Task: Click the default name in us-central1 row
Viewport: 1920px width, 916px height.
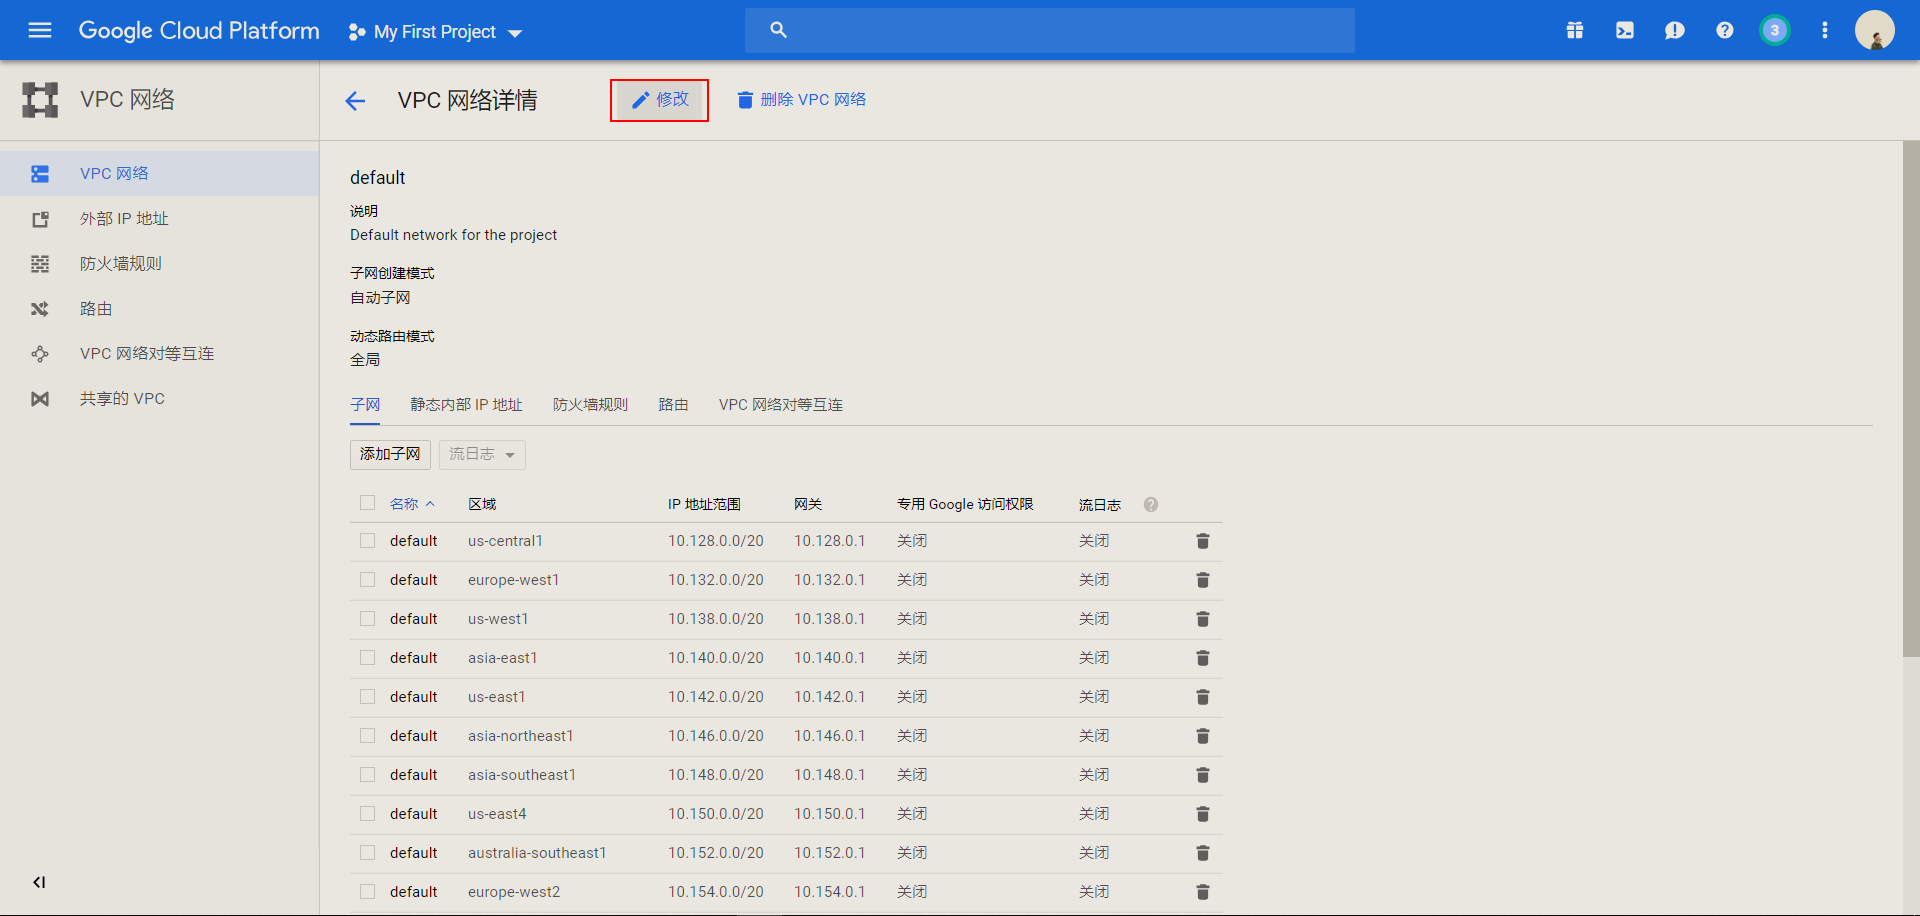Action: pyautogui.click(x=414, y=541)
